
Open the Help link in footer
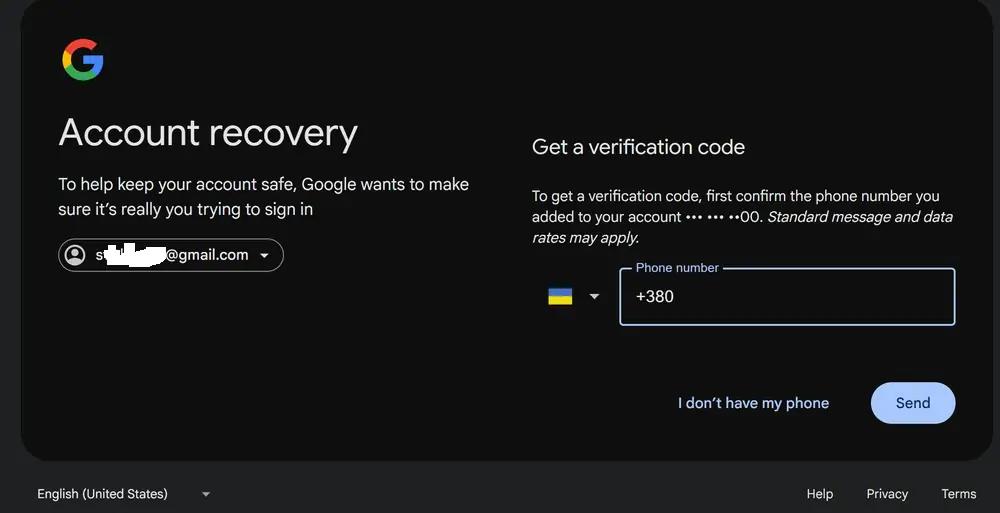[820, 494]
